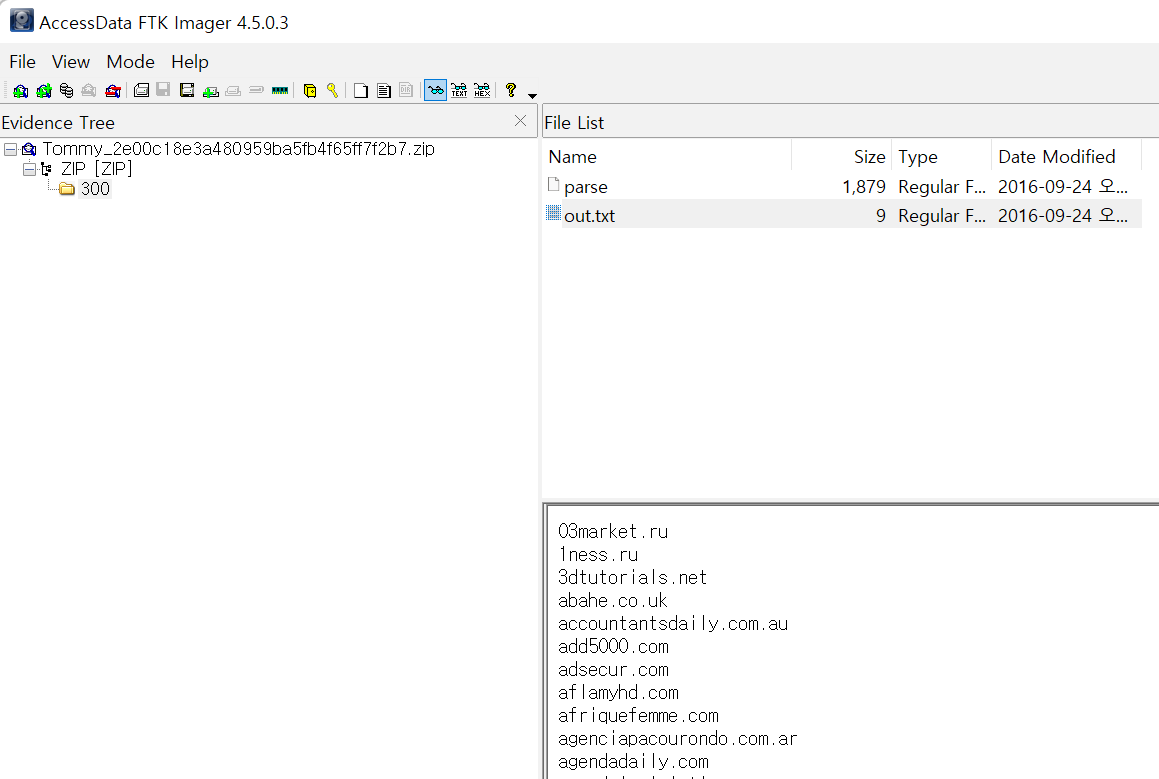Select the Tommy zip evidence item

[238, 149]
